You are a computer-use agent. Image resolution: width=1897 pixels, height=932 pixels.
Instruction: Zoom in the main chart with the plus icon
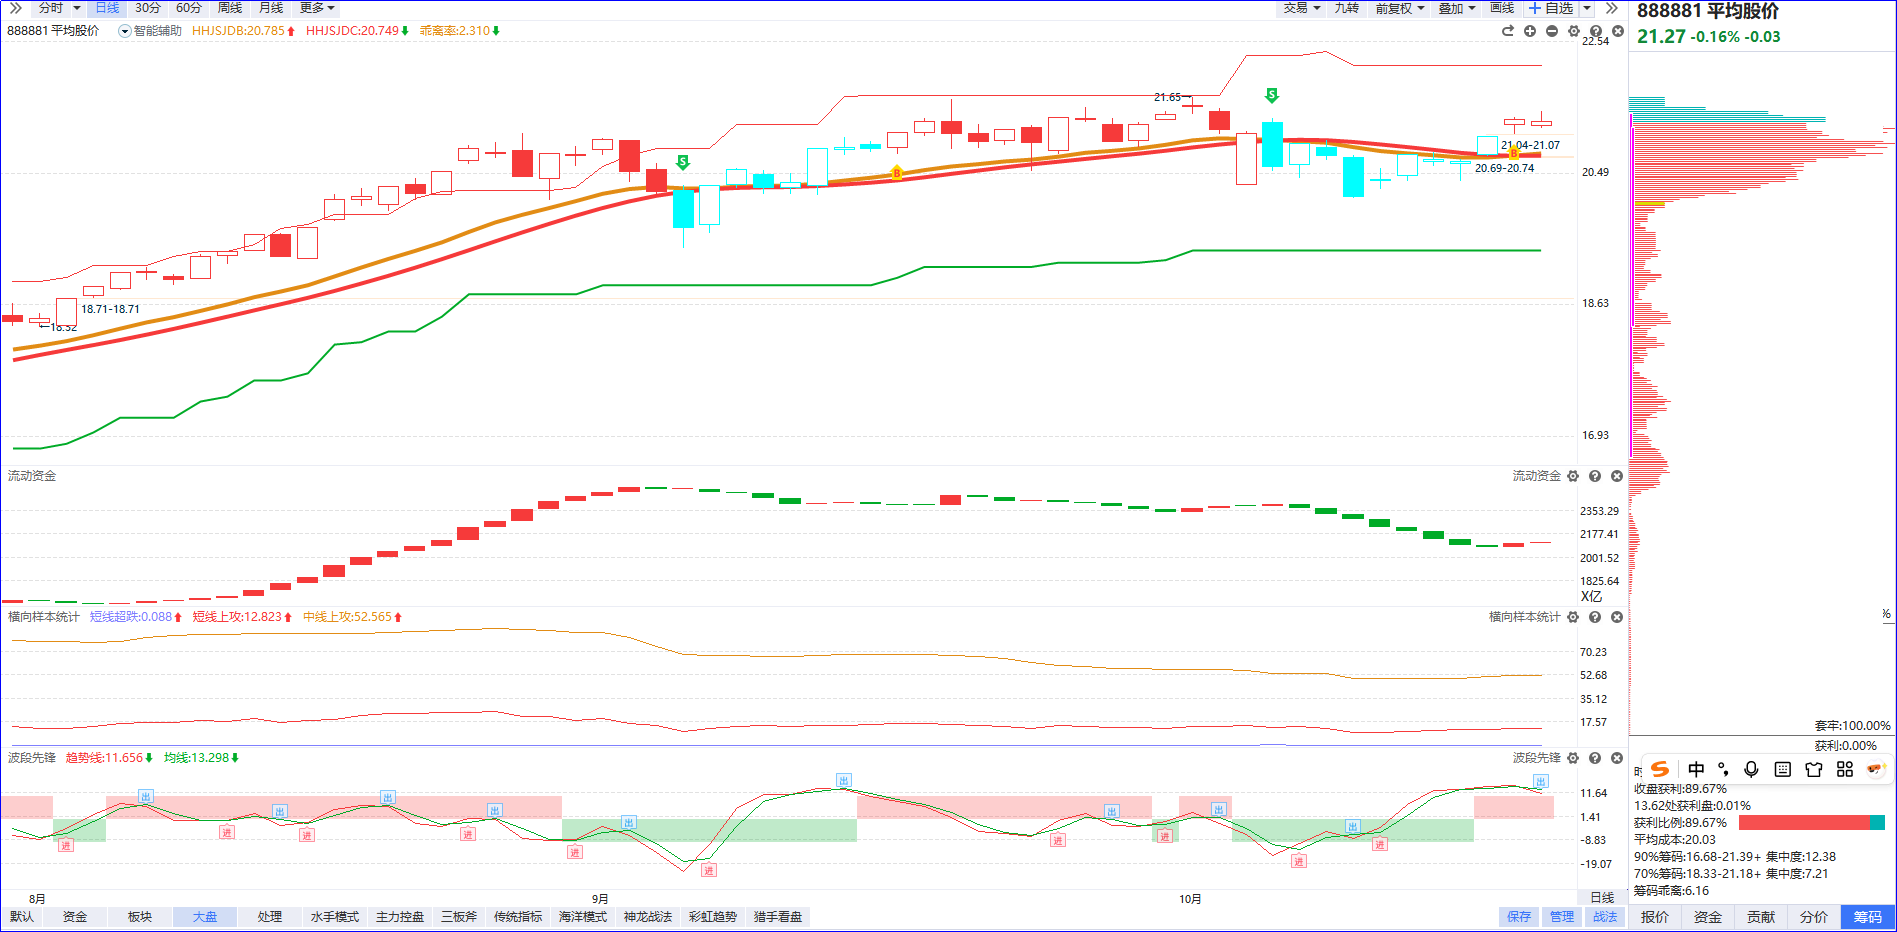tap(1530, 31)
